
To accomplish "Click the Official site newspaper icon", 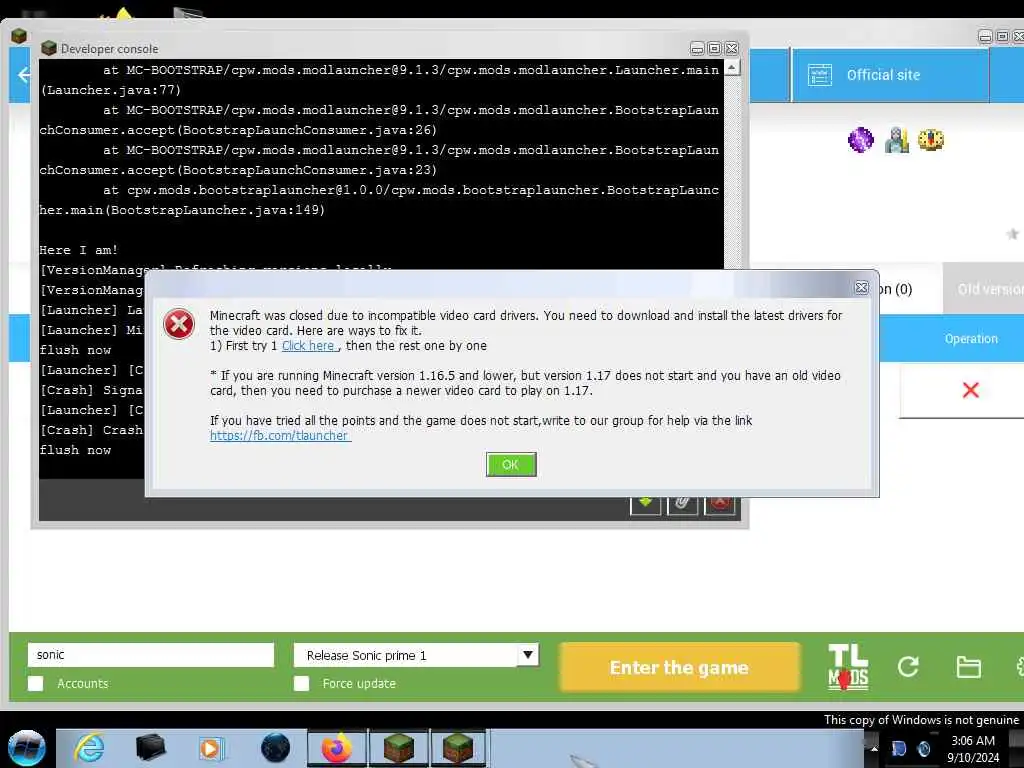I will (820, 75).
